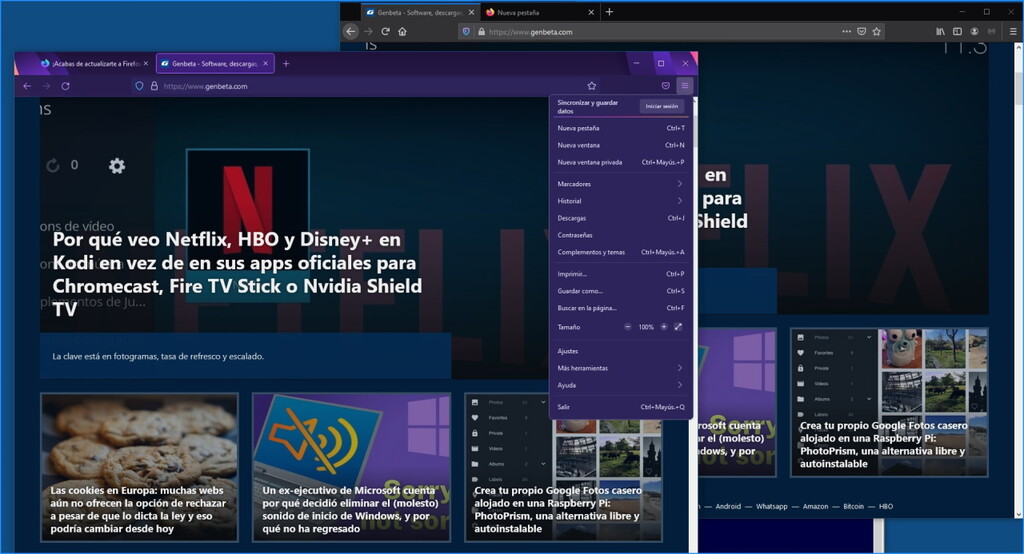
Task: Select Buscar en la página... entry
Action: click(620, 308)
